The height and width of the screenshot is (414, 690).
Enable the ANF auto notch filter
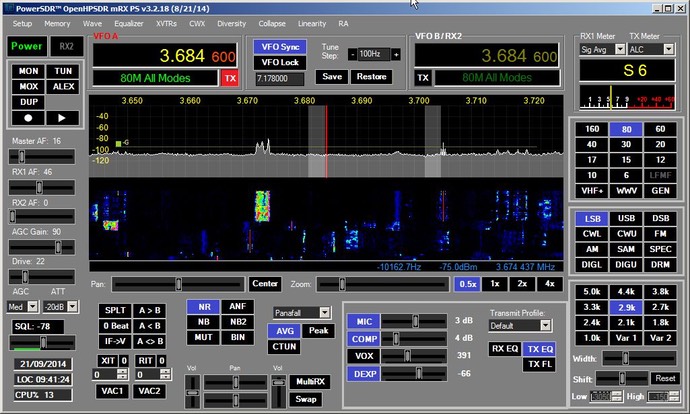pyautogui.click(x=238, y=306)
